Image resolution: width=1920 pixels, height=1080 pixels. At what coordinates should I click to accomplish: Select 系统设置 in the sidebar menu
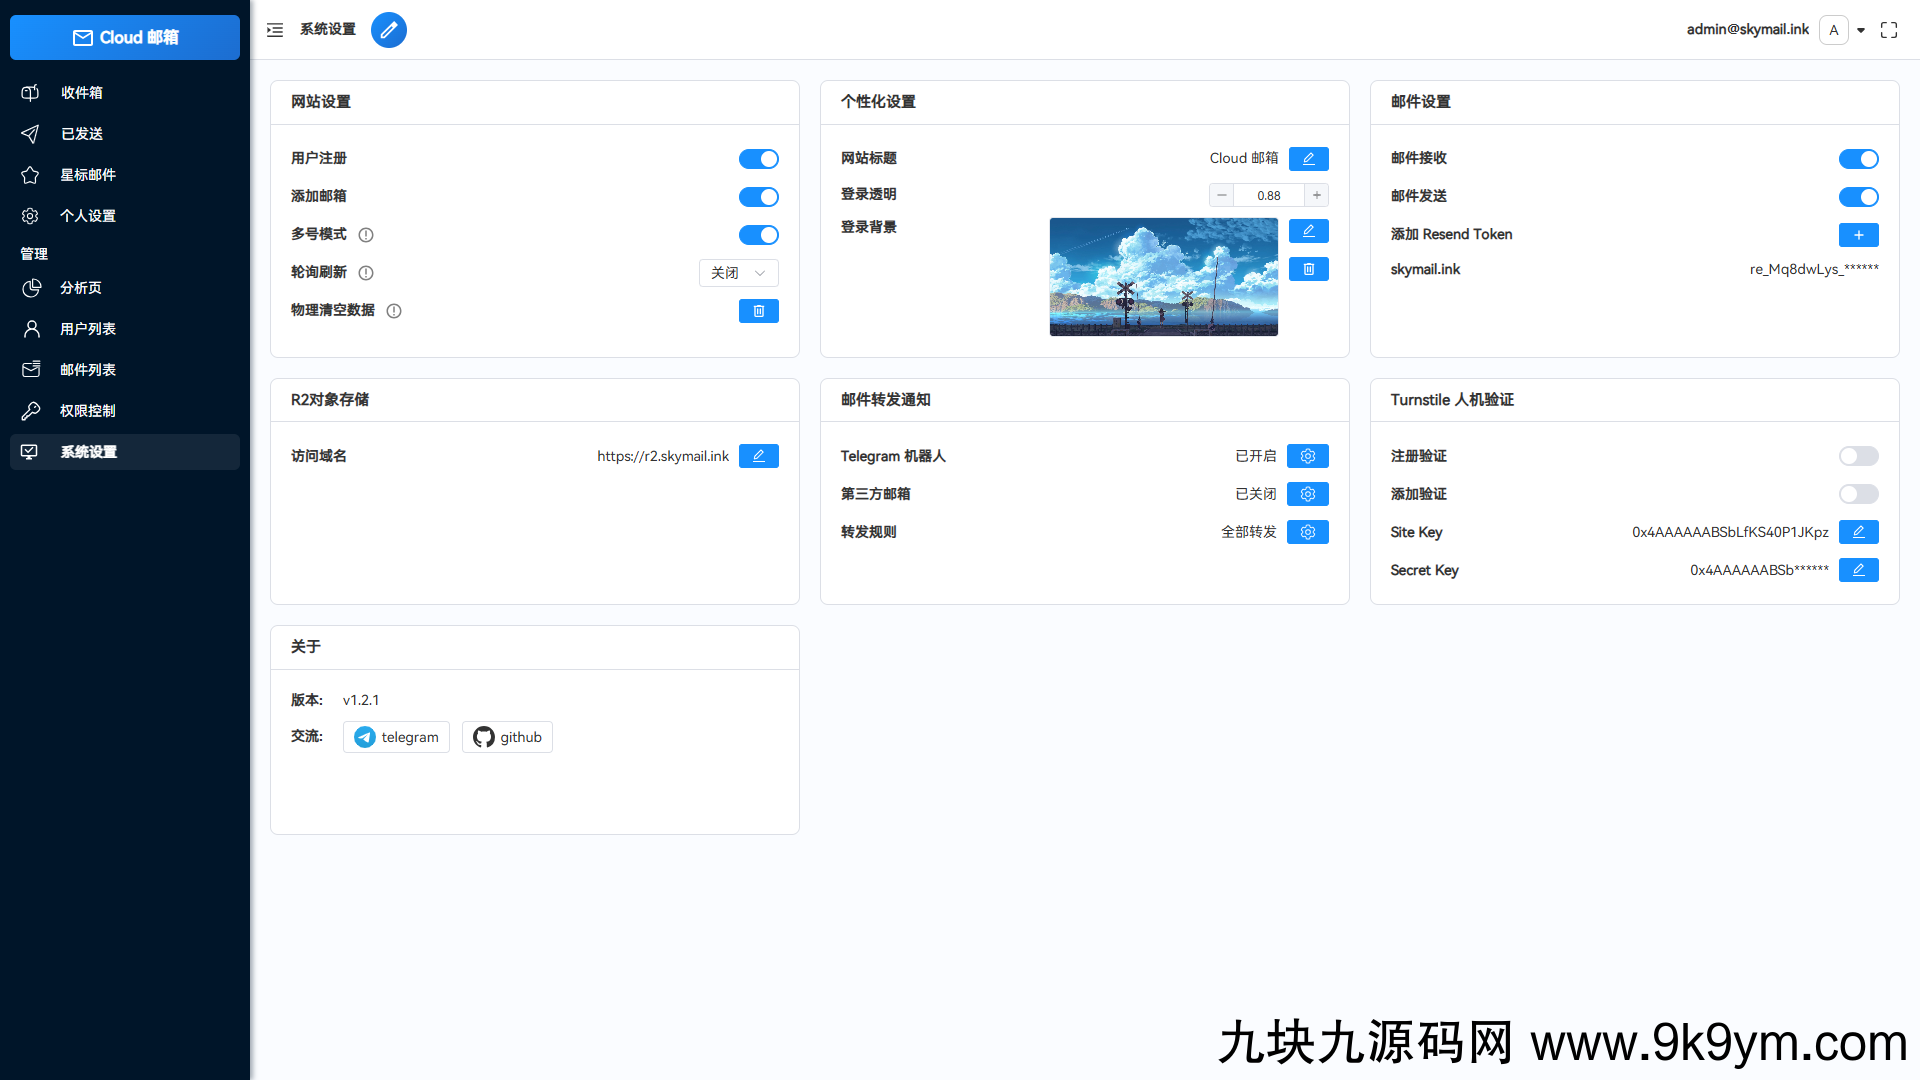[90, 451]
